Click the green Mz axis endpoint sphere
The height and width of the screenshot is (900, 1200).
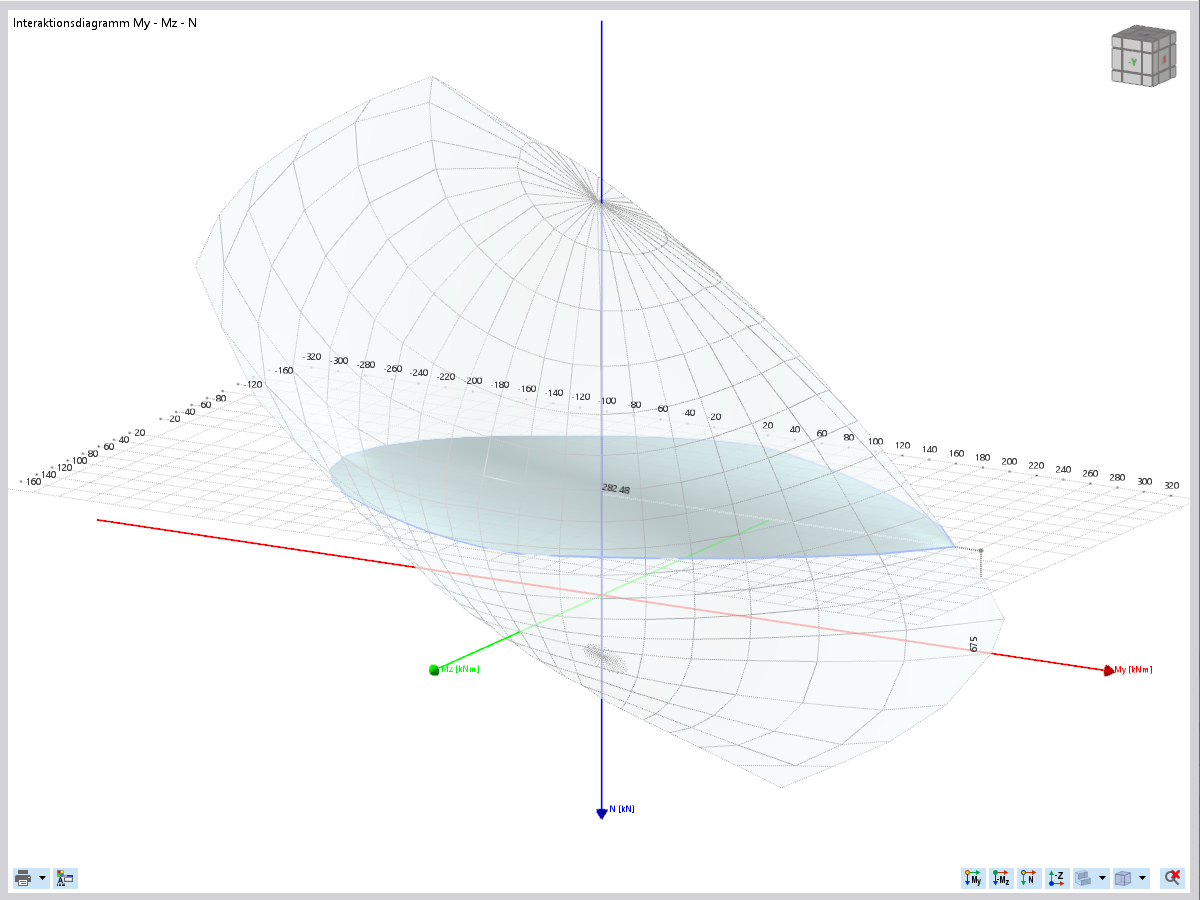click(435, 669)
